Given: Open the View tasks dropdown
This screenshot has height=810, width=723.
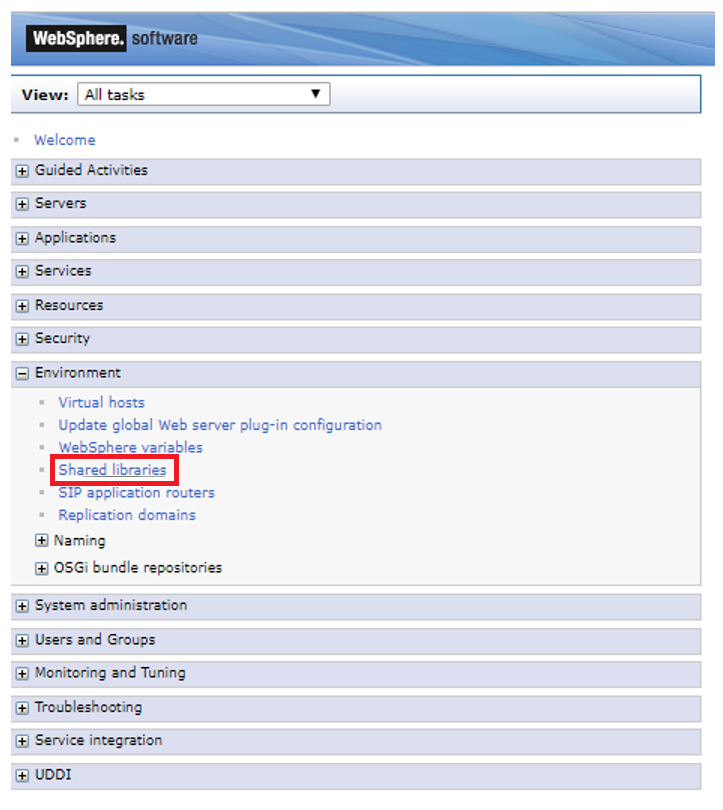Looking at the screenshot, I should [203, 95].
